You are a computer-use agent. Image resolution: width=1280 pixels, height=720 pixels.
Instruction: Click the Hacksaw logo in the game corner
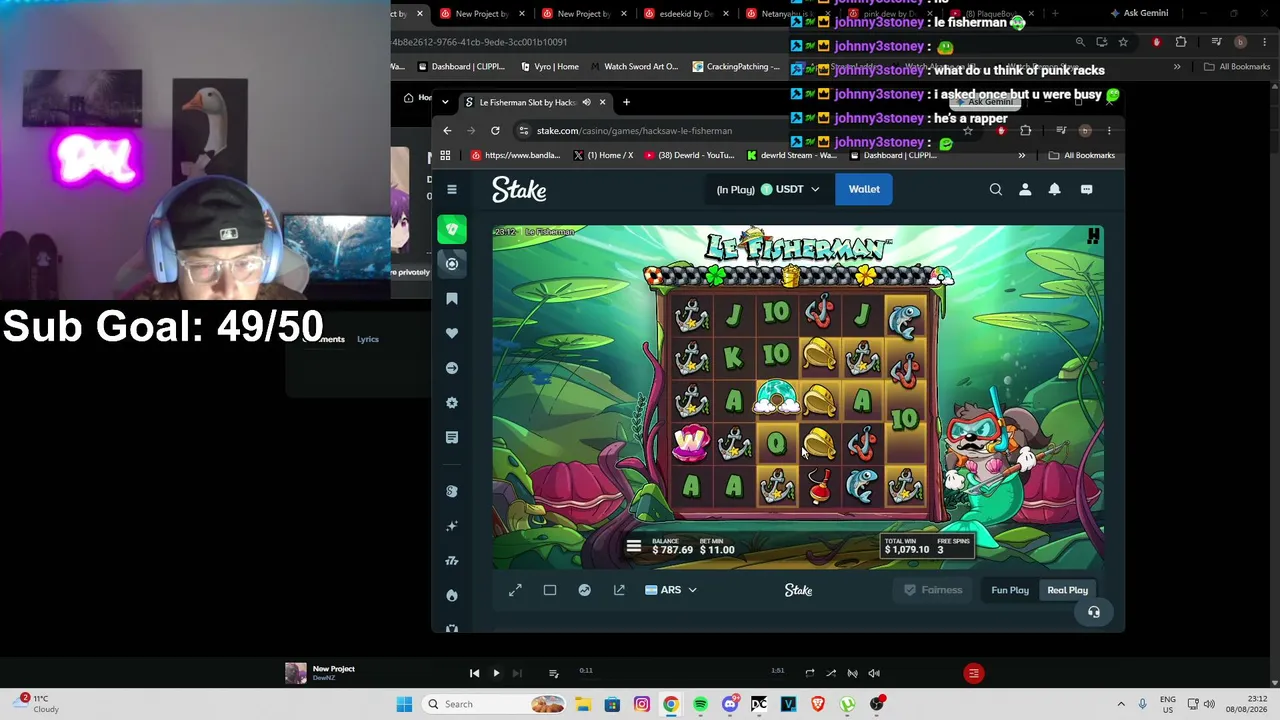1093,236
